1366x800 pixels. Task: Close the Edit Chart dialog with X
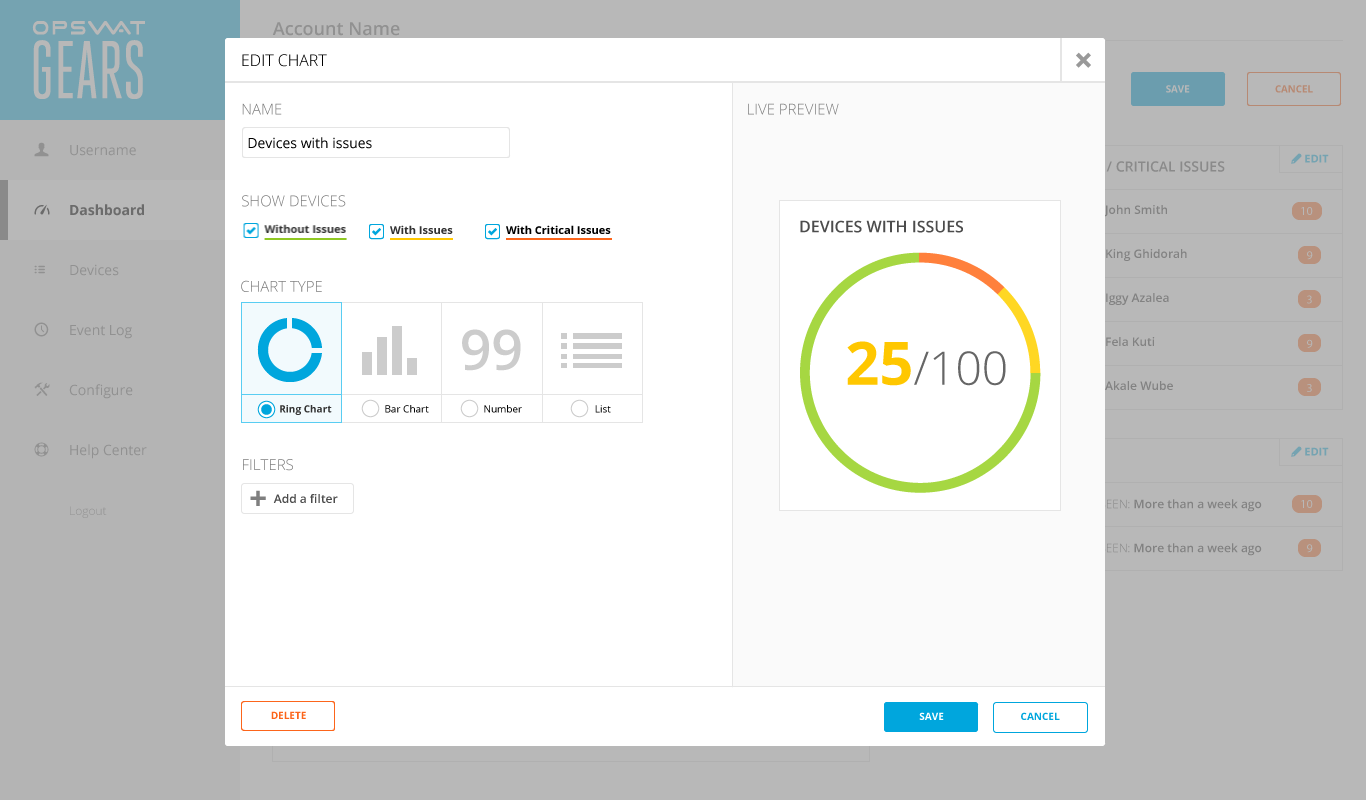(1083, 60)
